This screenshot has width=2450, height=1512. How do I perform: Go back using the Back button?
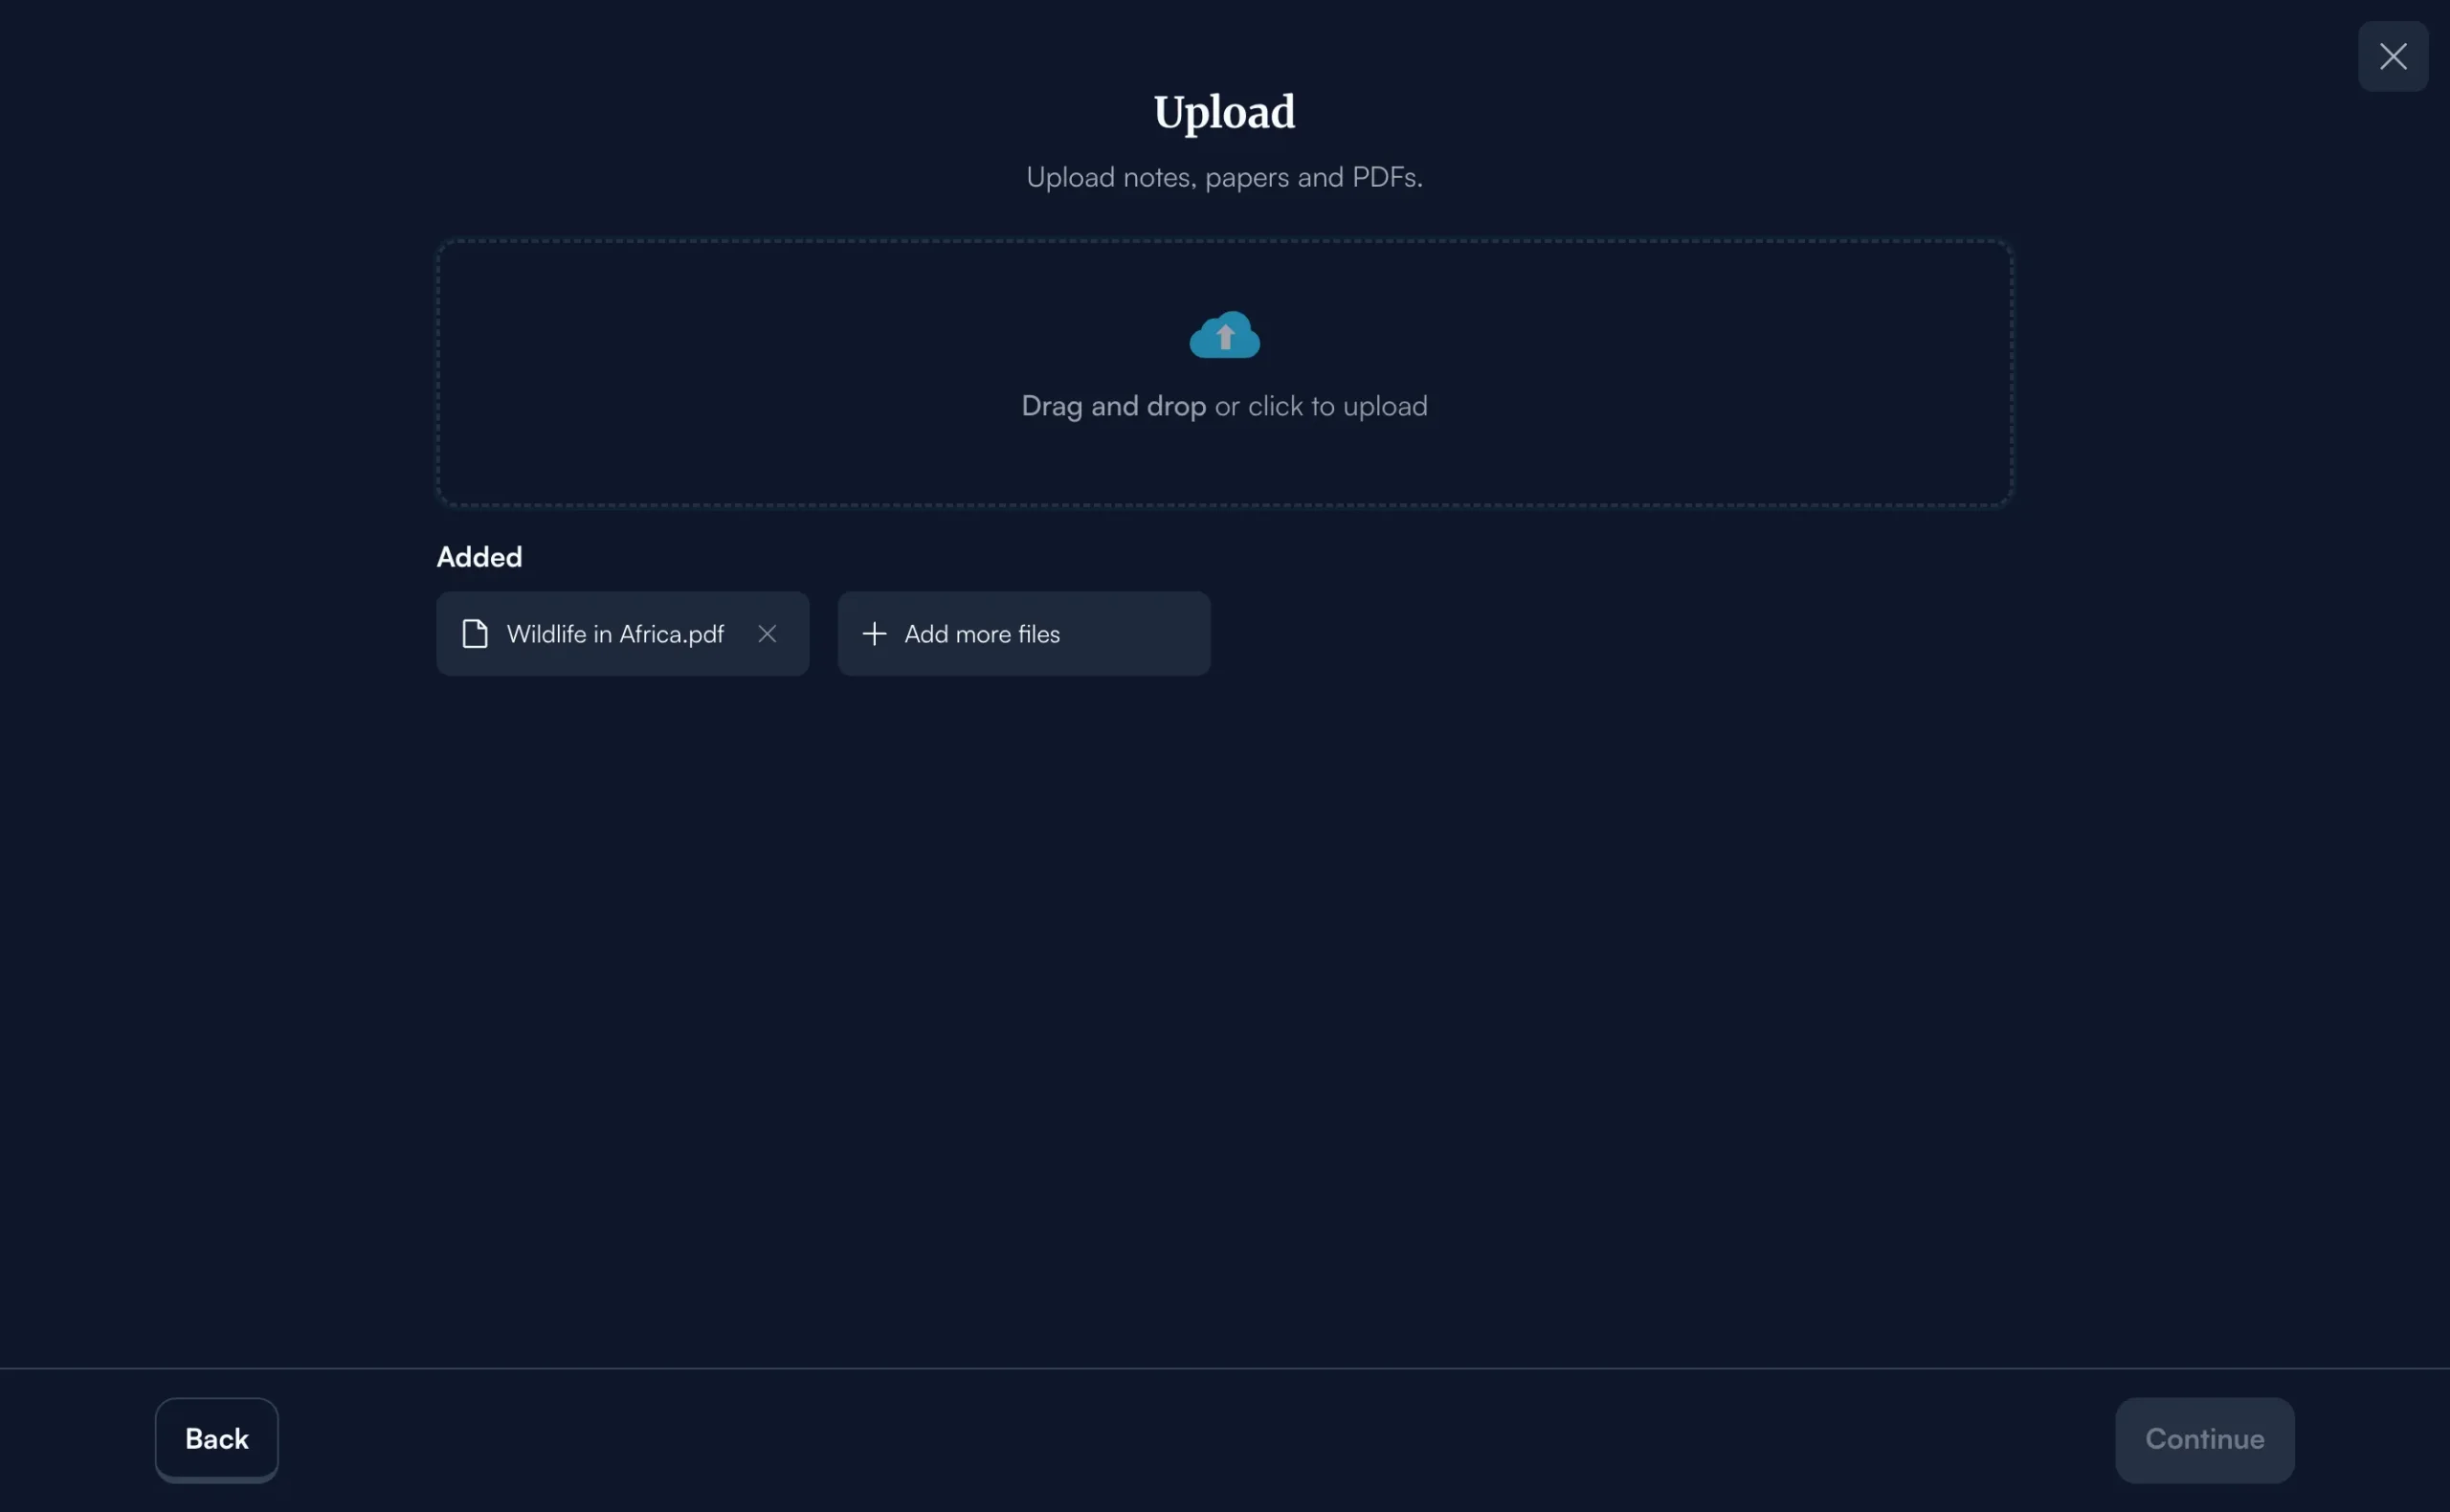pyautogui.click(x=217, y=1439)
